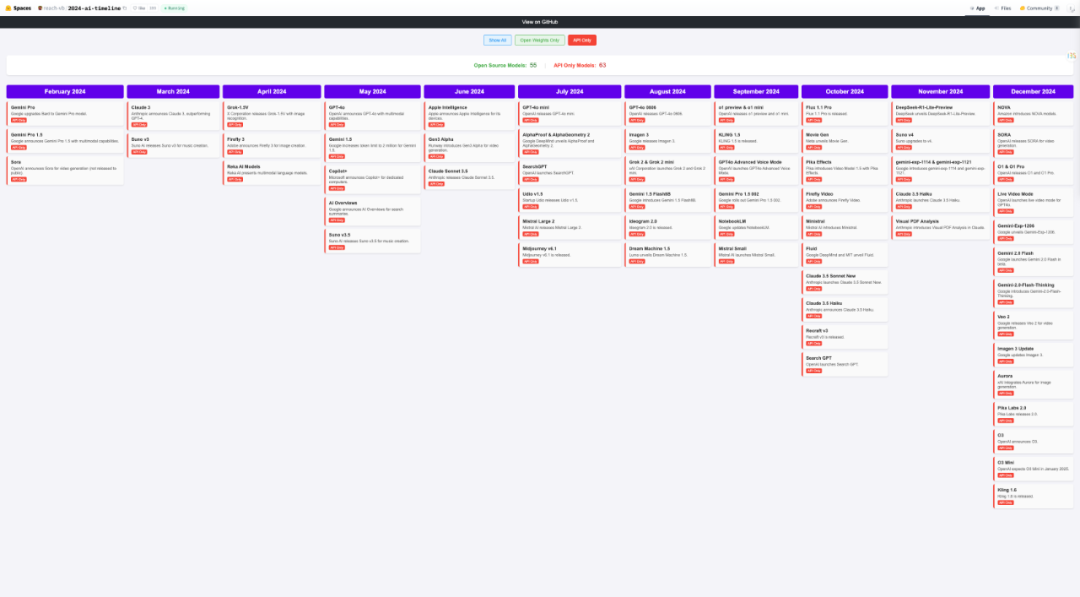Select the Reka AI Models card

coord(272,173)
